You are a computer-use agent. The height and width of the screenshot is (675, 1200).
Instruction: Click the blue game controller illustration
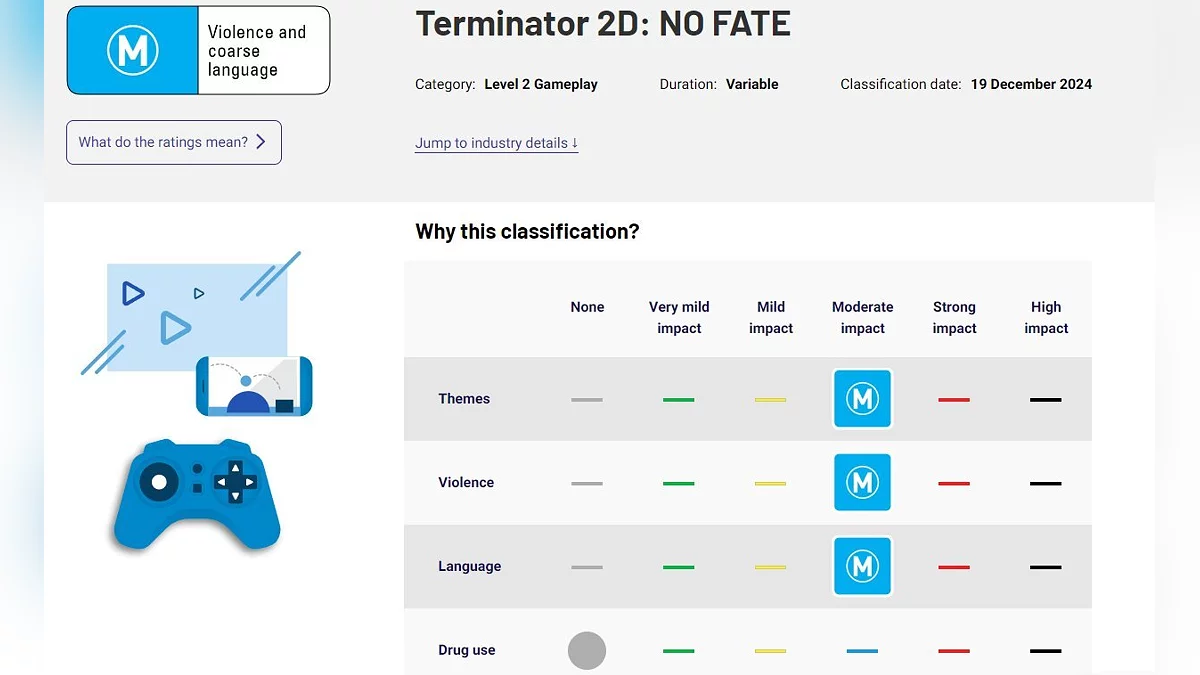coord(197,495)
